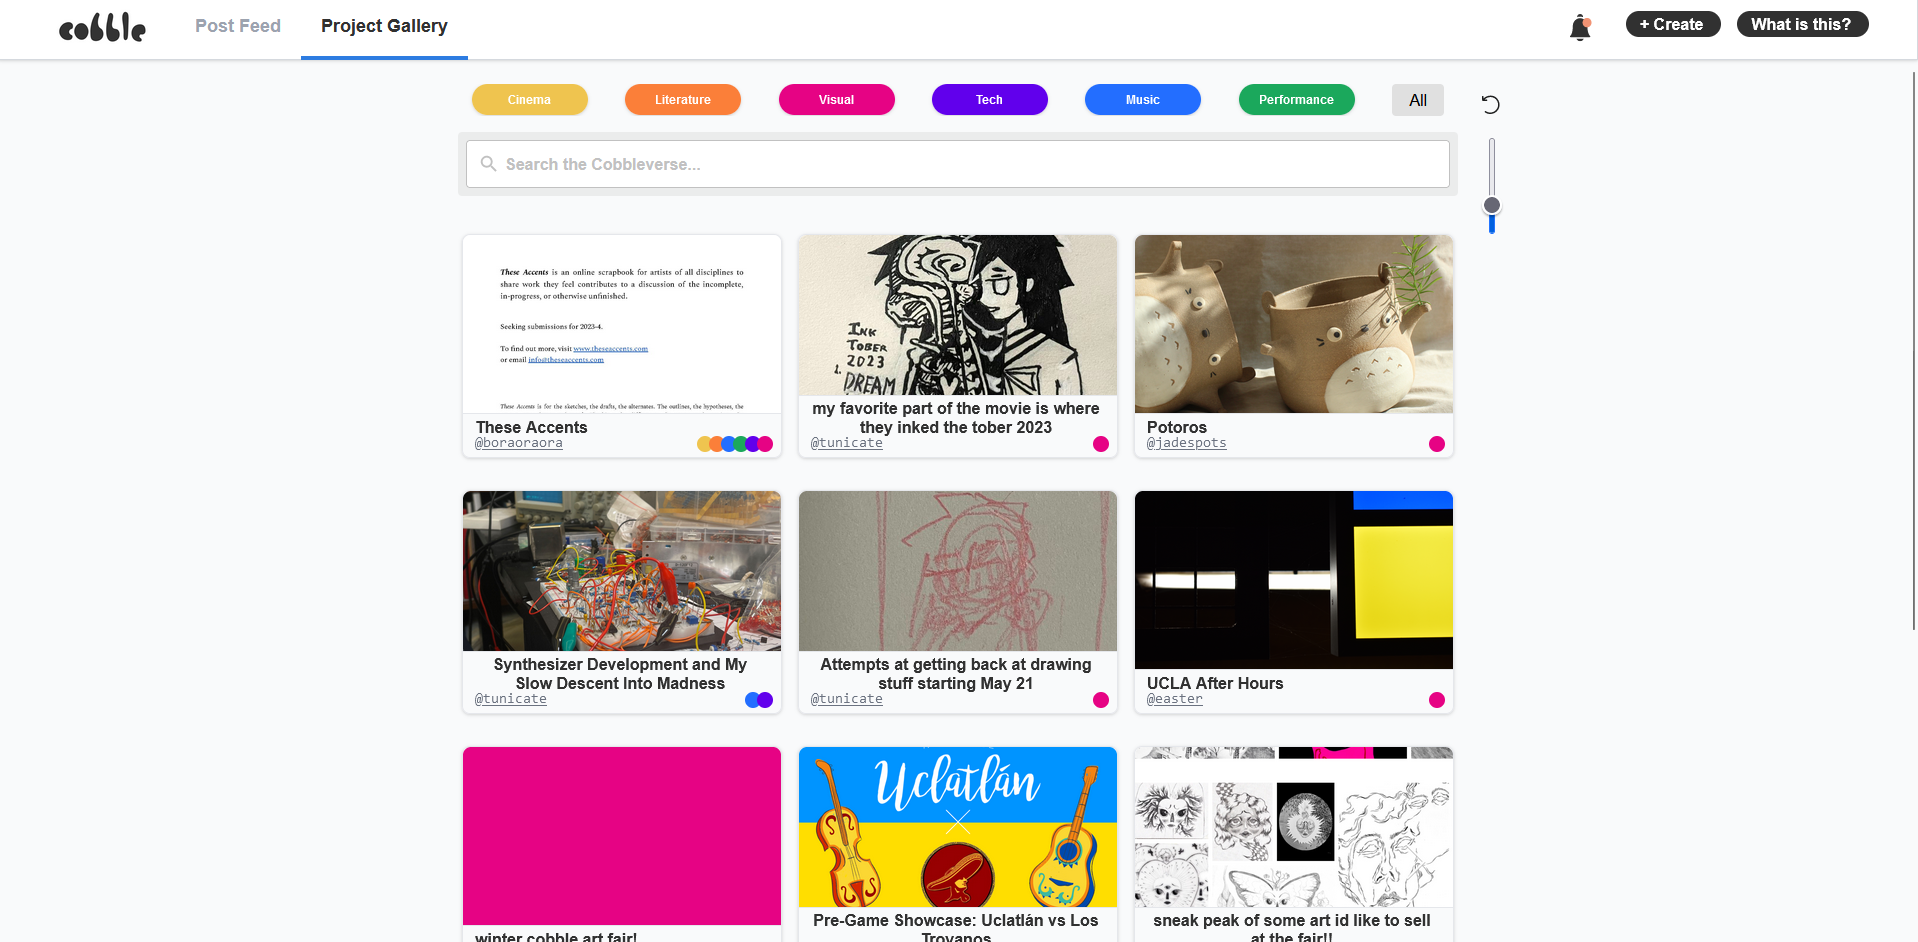
Task: Click sneak peak of some art title
Action: point(1292,928)
